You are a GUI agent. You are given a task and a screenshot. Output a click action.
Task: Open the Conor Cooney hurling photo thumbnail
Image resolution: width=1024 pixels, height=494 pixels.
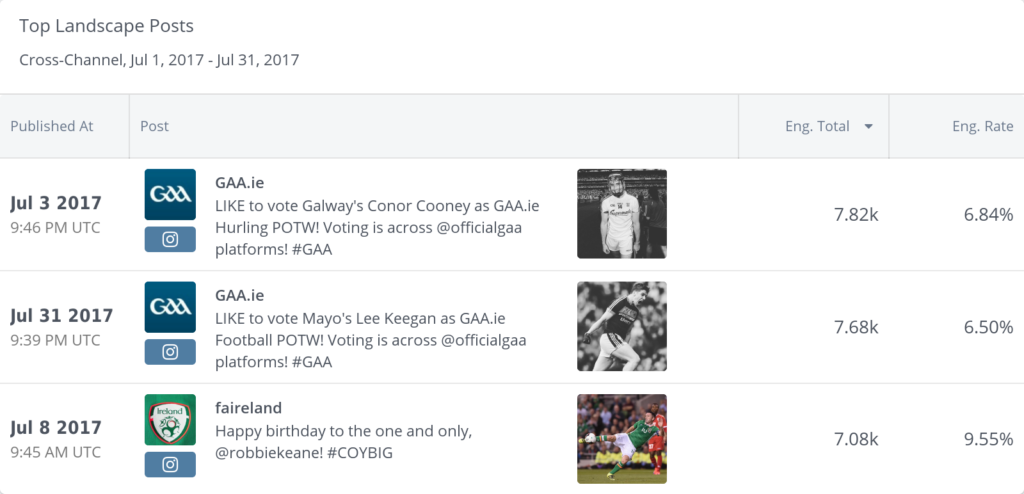click(622, 214)
